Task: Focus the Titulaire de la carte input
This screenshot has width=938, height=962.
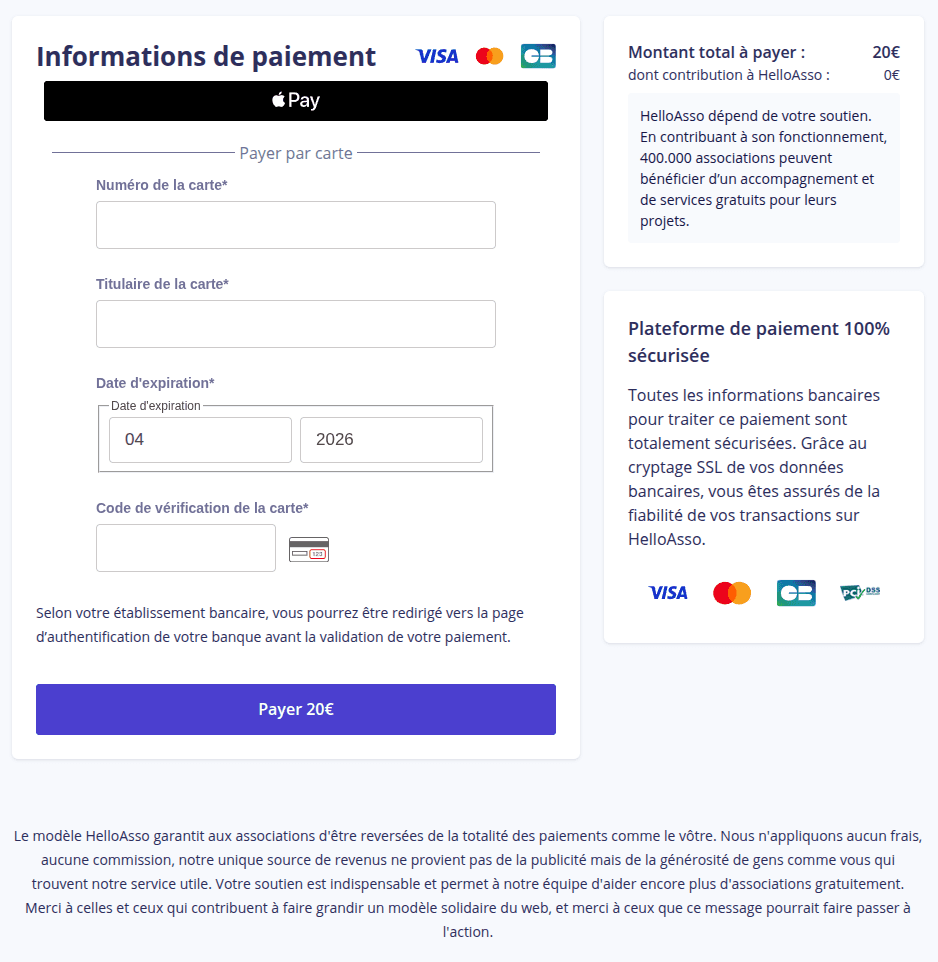Action: point(295,323)
